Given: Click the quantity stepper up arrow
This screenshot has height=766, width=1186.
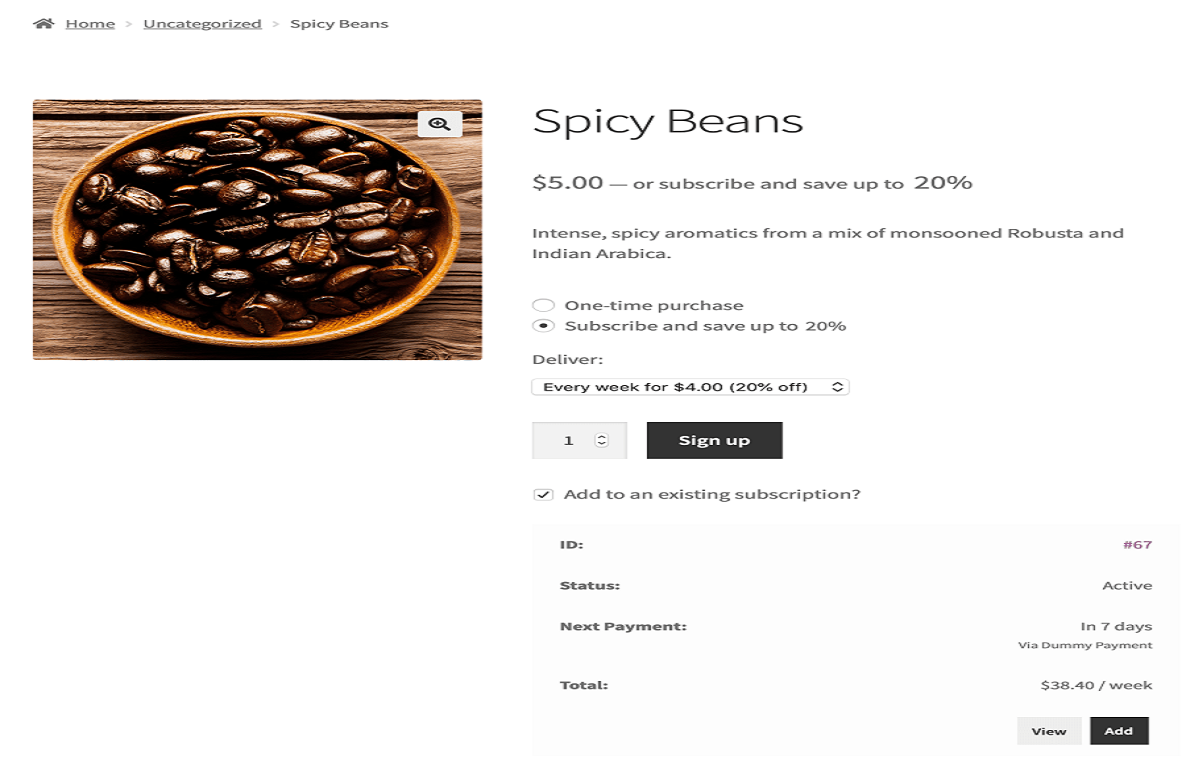Looking at the screenshot, I should pos(600,434).
